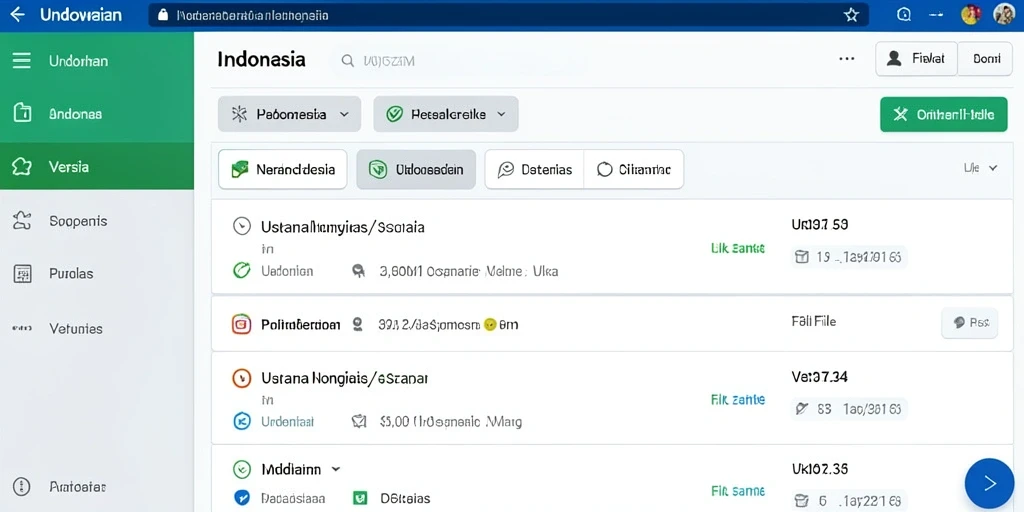1024x512 pixels.
Task: Open the hamburger menu beside Undorhan
Action: 22,61
